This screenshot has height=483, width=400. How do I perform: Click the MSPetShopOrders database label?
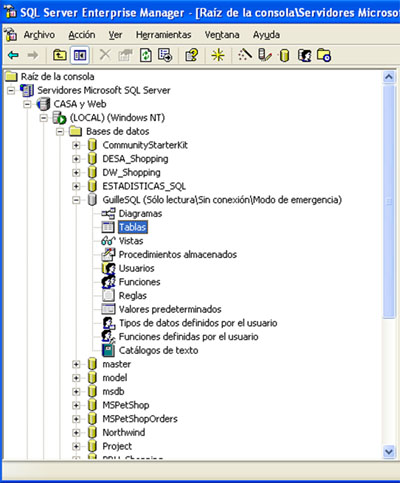140,419
